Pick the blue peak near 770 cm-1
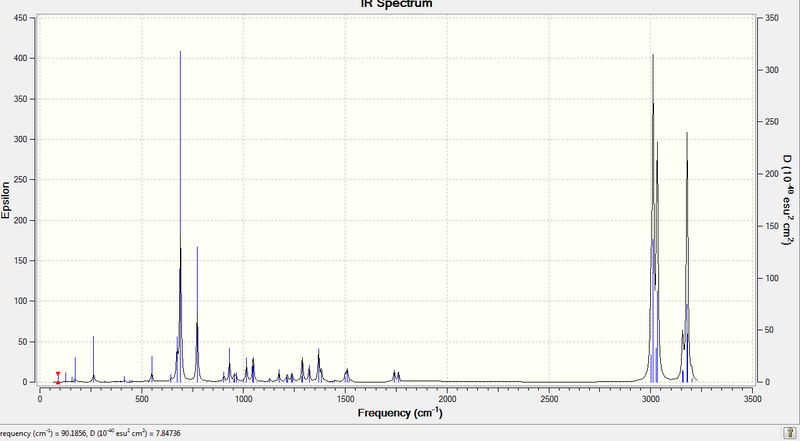Image resolution: width=800 pixels, height=441 pixels. (197, 314)
